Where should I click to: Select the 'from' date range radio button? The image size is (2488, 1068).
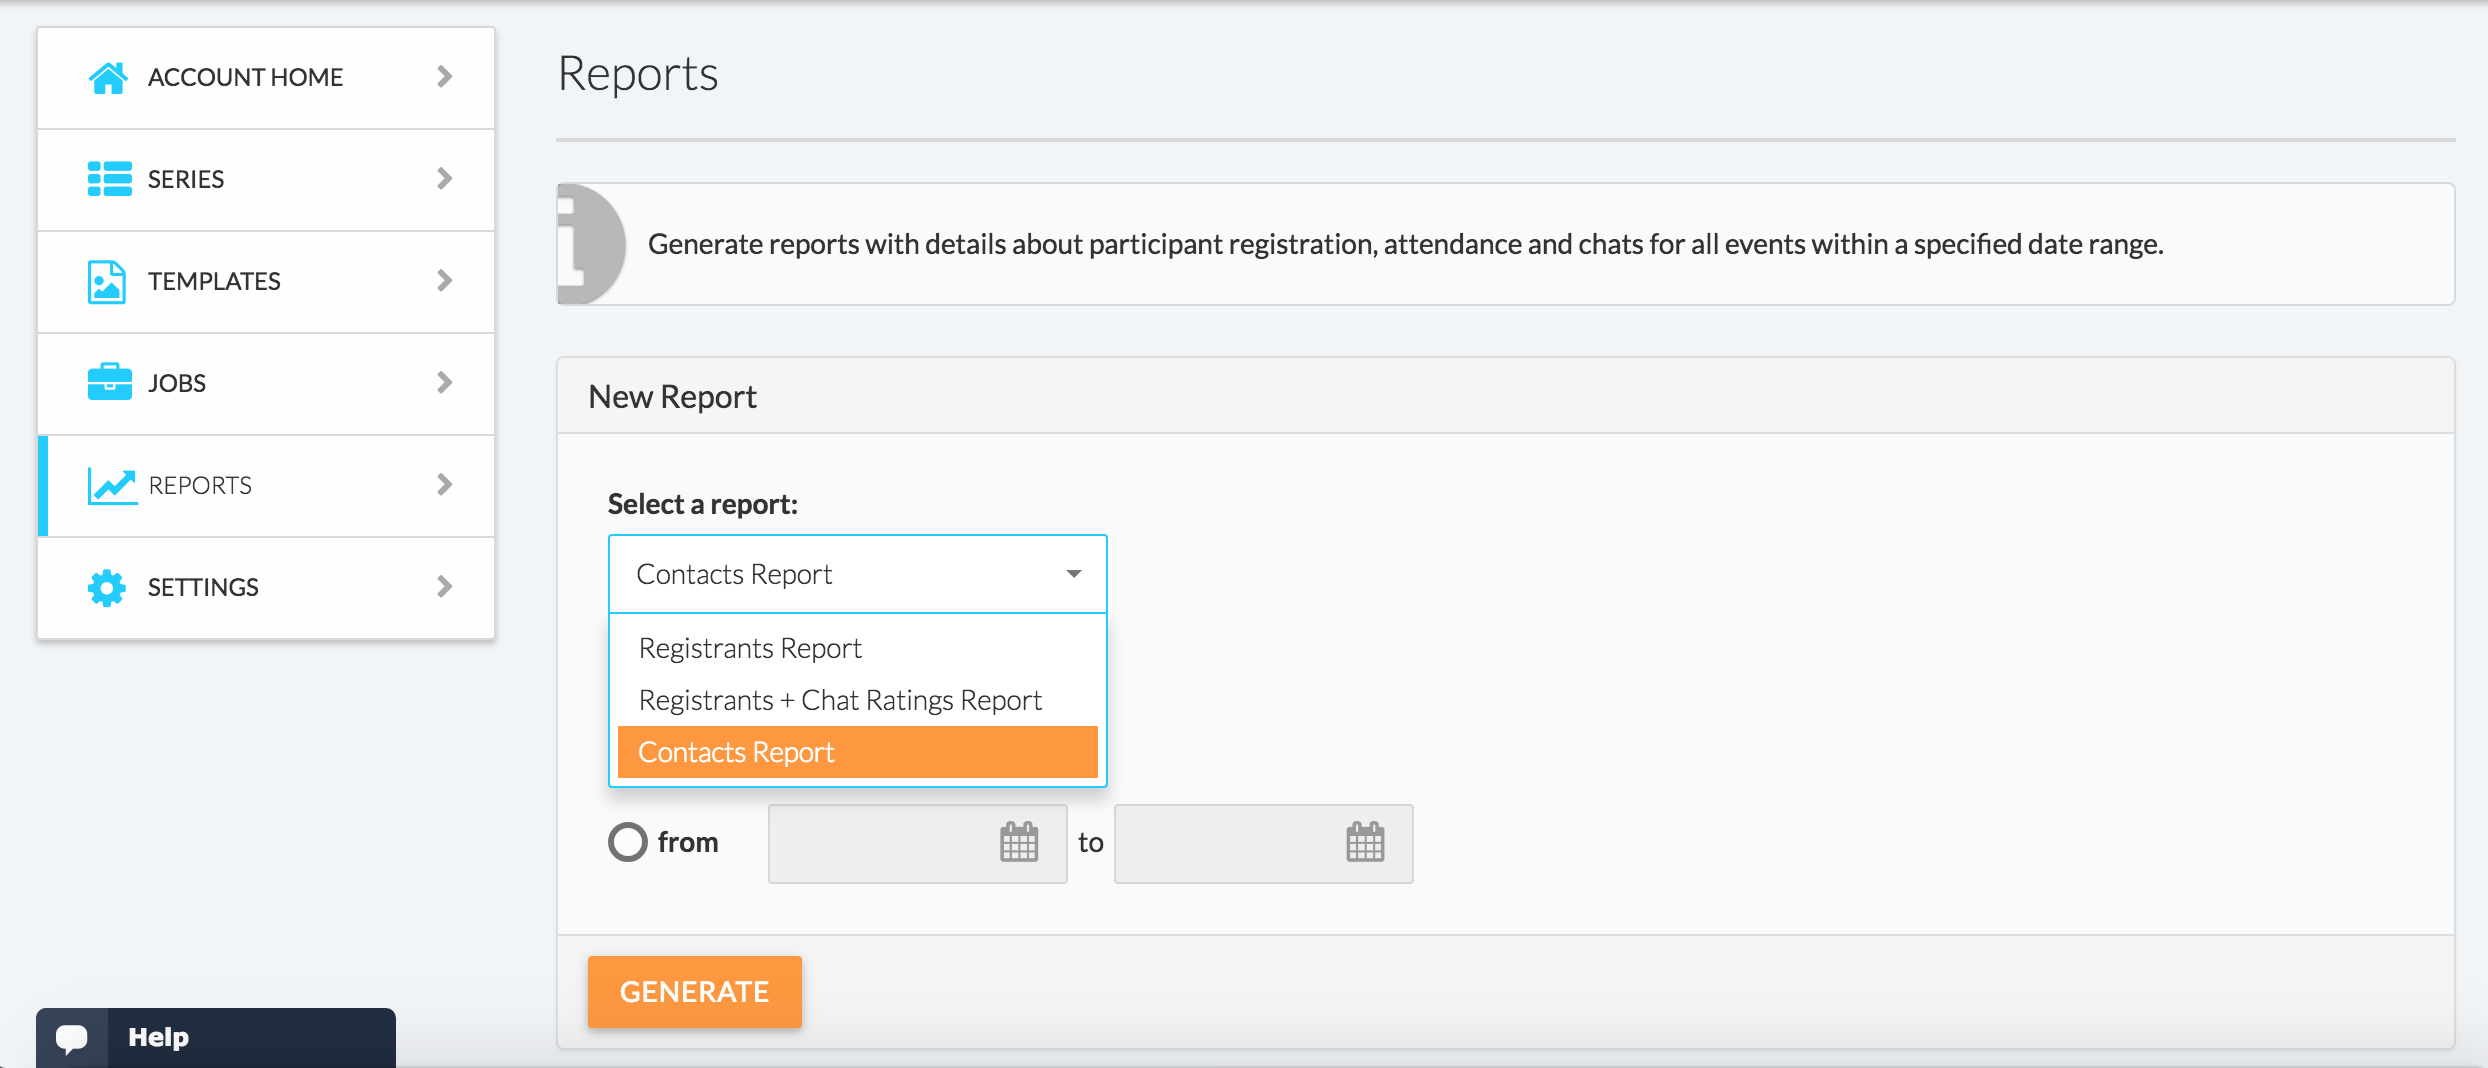pos(628,842)
